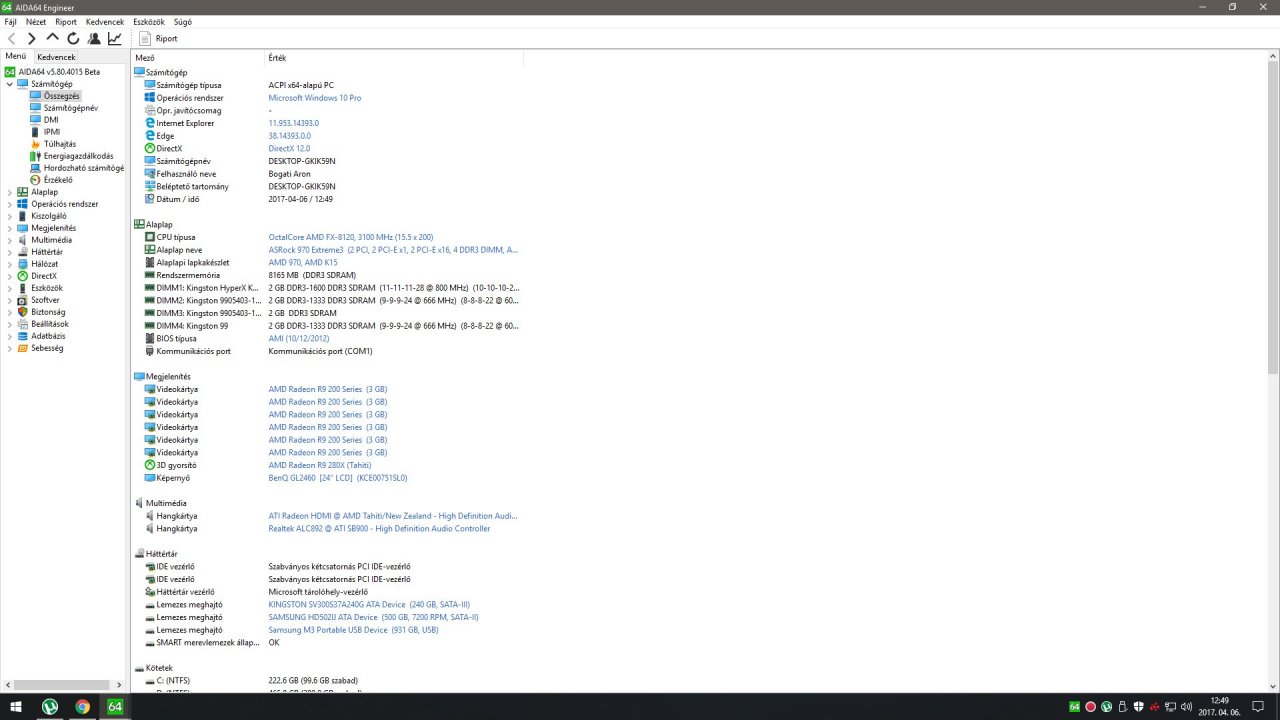Image resolution: width=1280 pixels, height=720 pixels.
Task: Click the Adatbázis tree icon
Action: (x=23, y=336)
